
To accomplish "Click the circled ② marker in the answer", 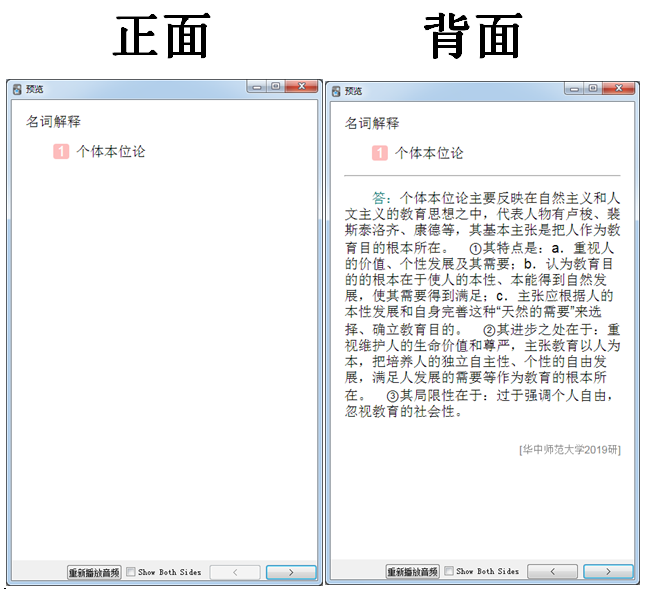I will pyautogui.click(x=489, y=330).
